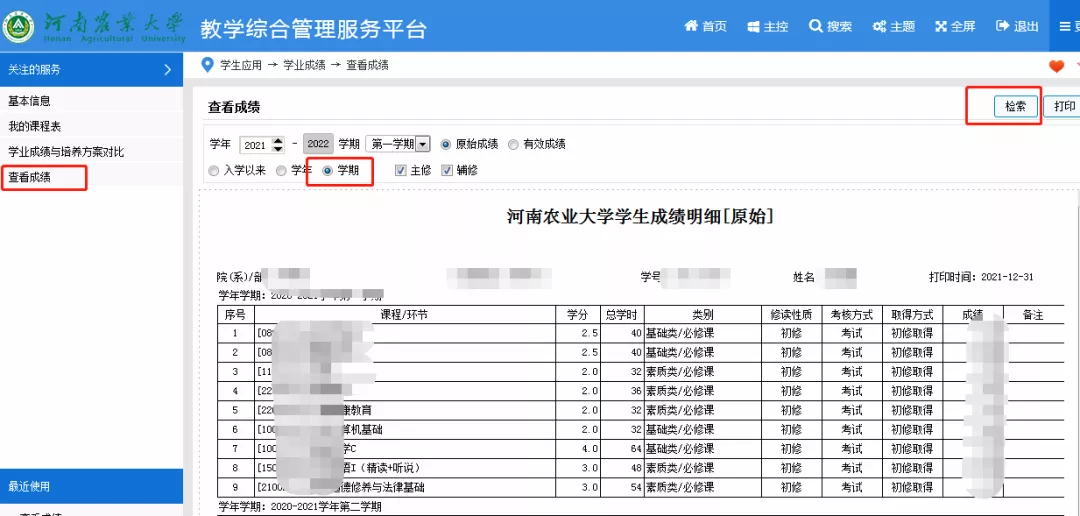
Task: Select 学期 range radio button
Action: 328,170
